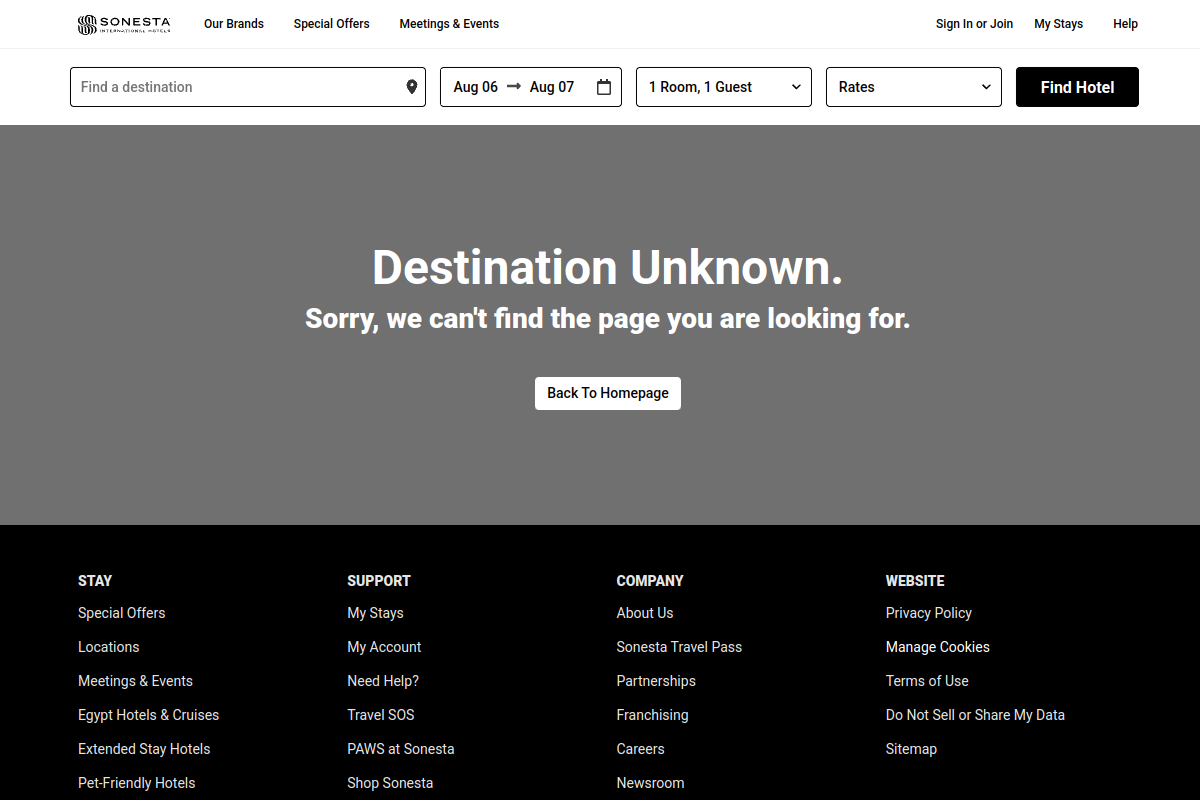The width and height of the screenshot is (1200, 800).
Task: Click the location pin icon in destination field
Action: point(412,87)
